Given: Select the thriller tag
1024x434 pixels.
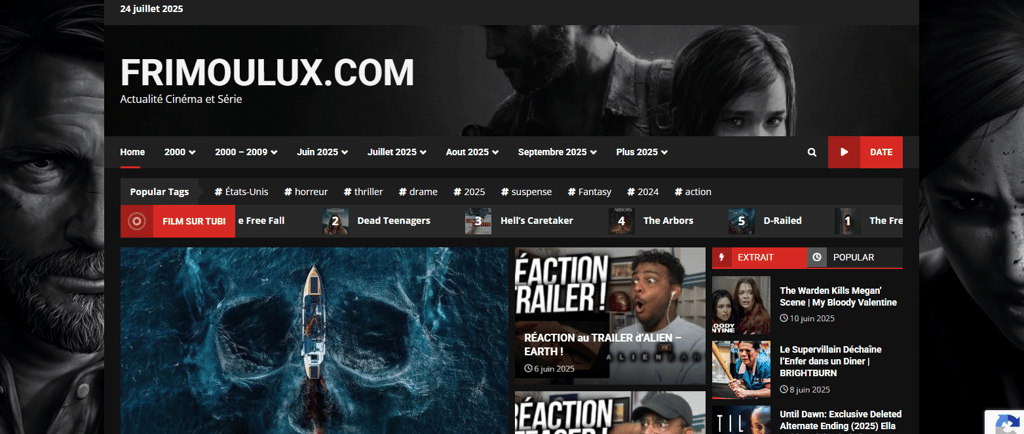Looking at the screenshot, I should click(x=363, y=192).
